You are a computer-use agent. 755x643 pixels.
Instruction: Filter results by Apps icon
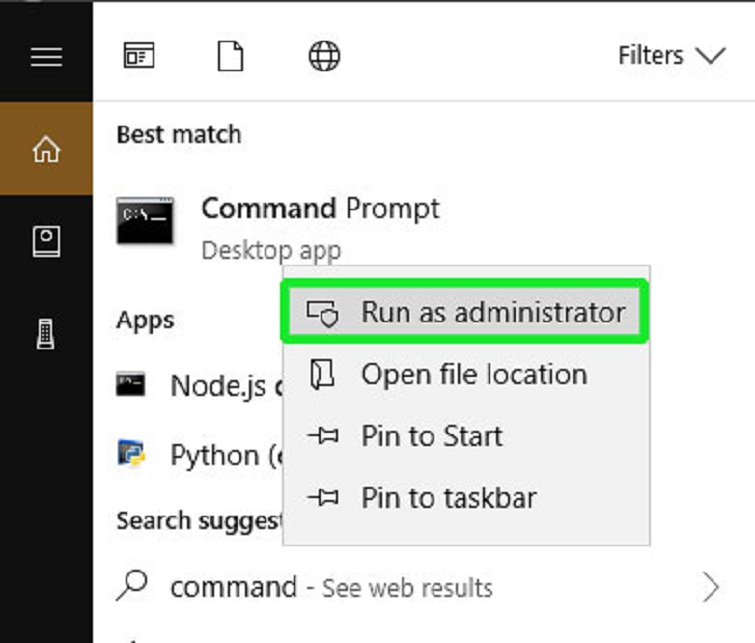(x=139, y=56)
